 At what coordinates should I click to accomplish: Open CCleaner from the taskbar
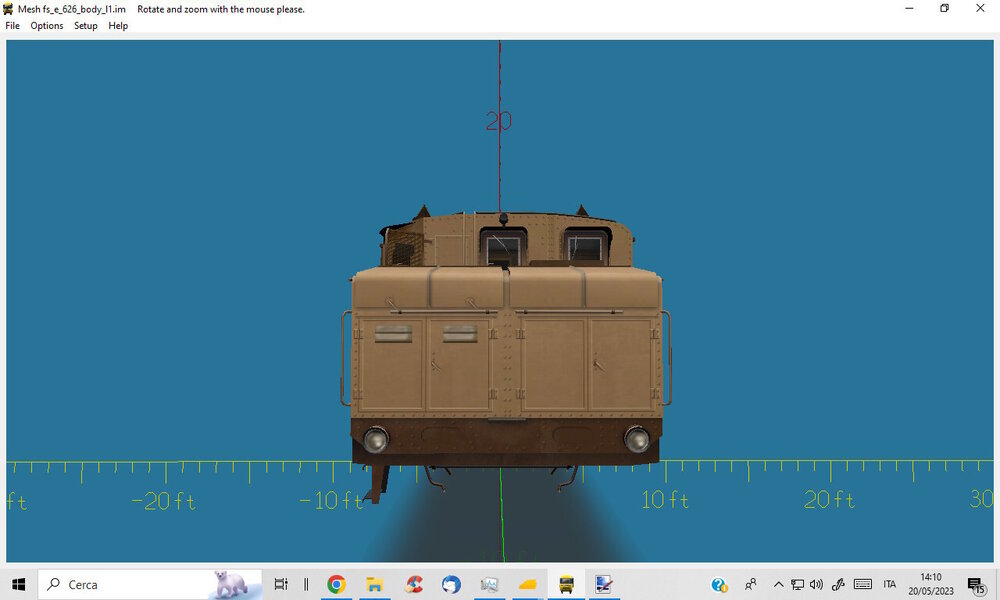pyautogui.click(x=413, y=584)
